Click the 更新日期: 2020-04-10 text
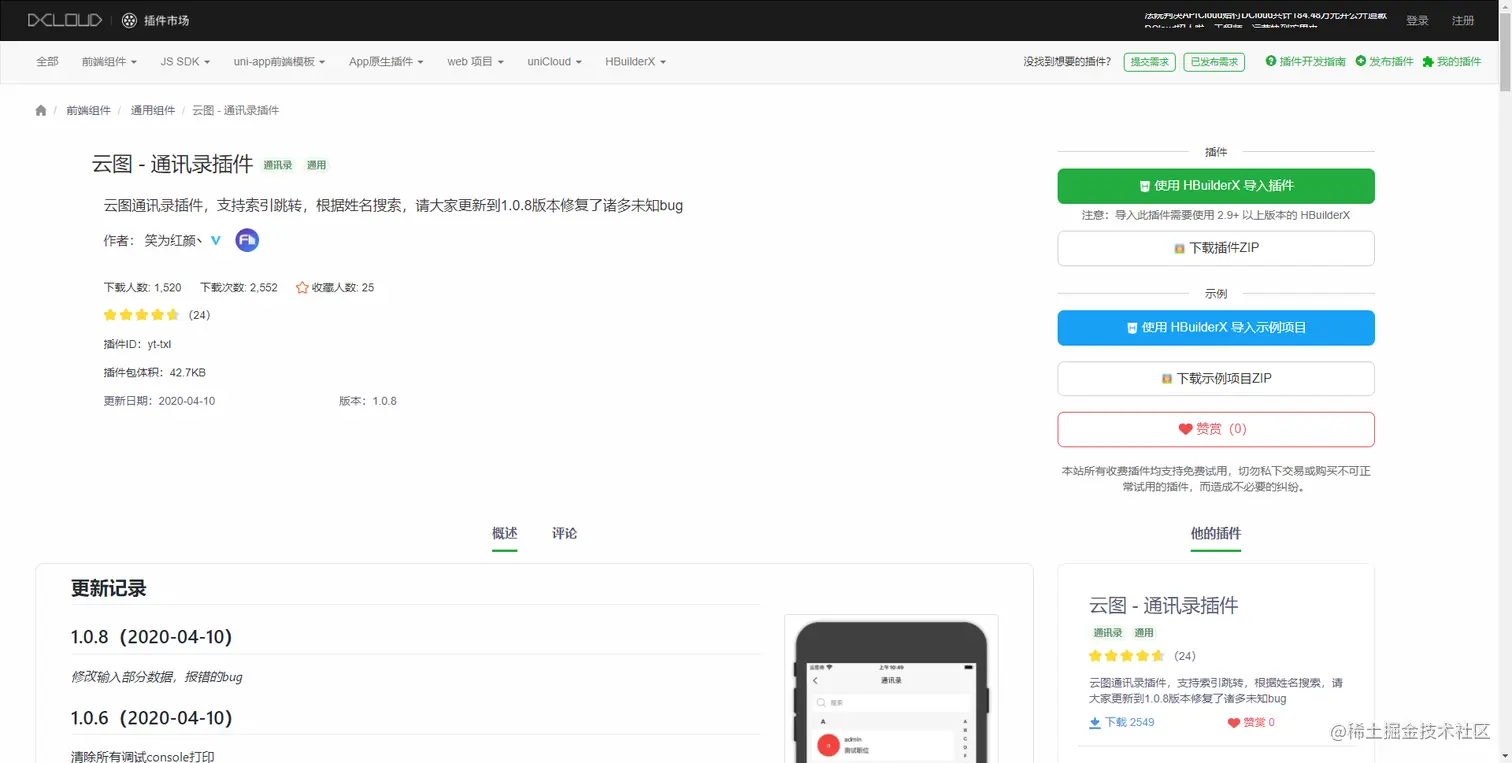 [x=159, y=401]
